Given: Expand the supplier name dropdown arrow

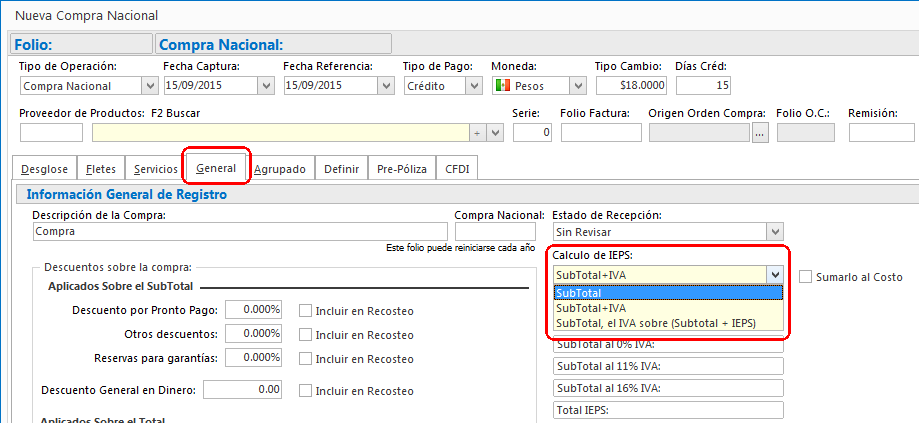Looking at the screenshot, I should coord(496,133).
